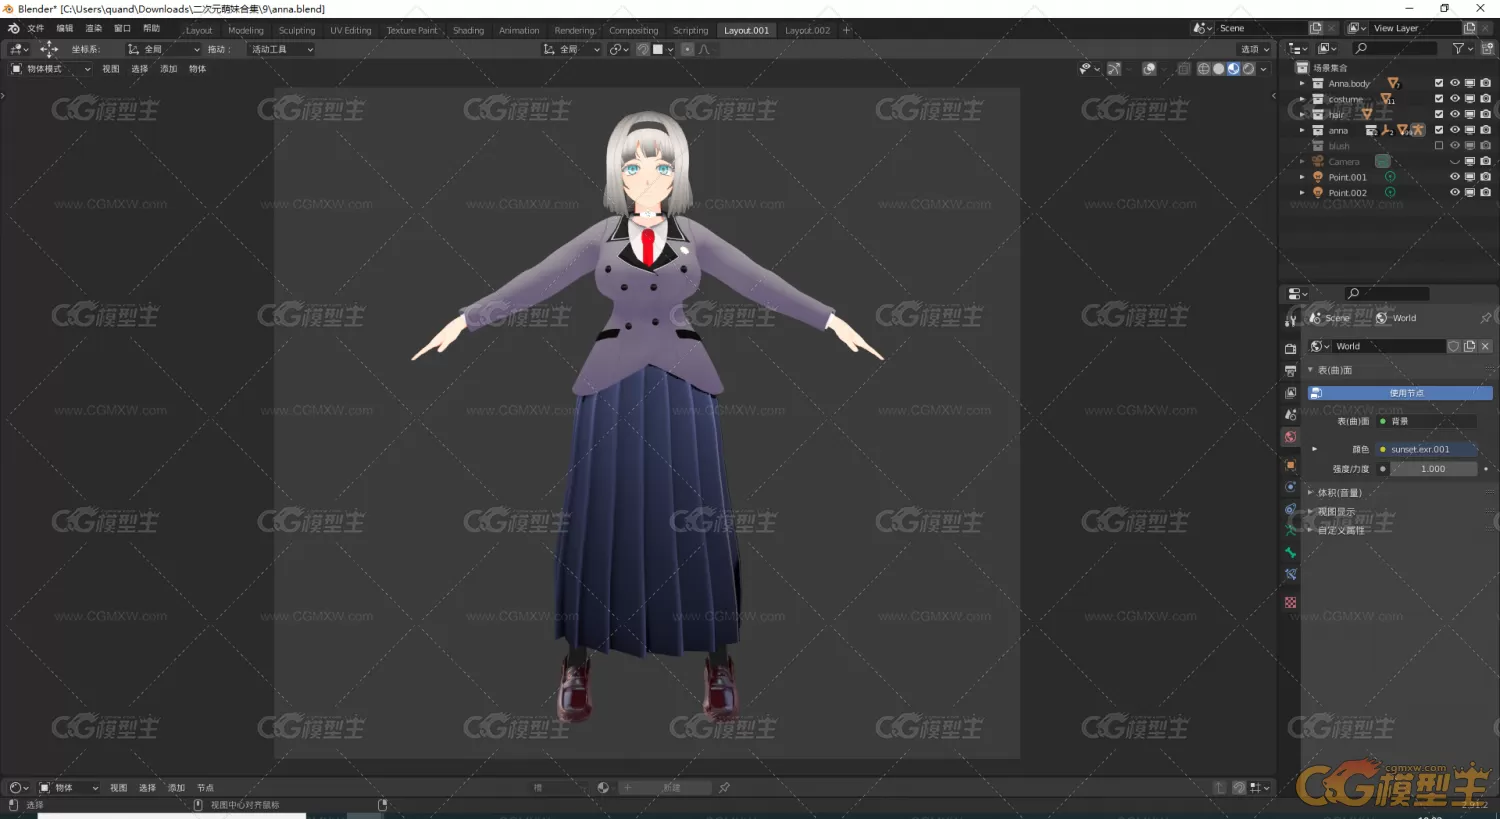
Task: Click the move transform gizmo icon in header
Action: (x=48, y=49)
